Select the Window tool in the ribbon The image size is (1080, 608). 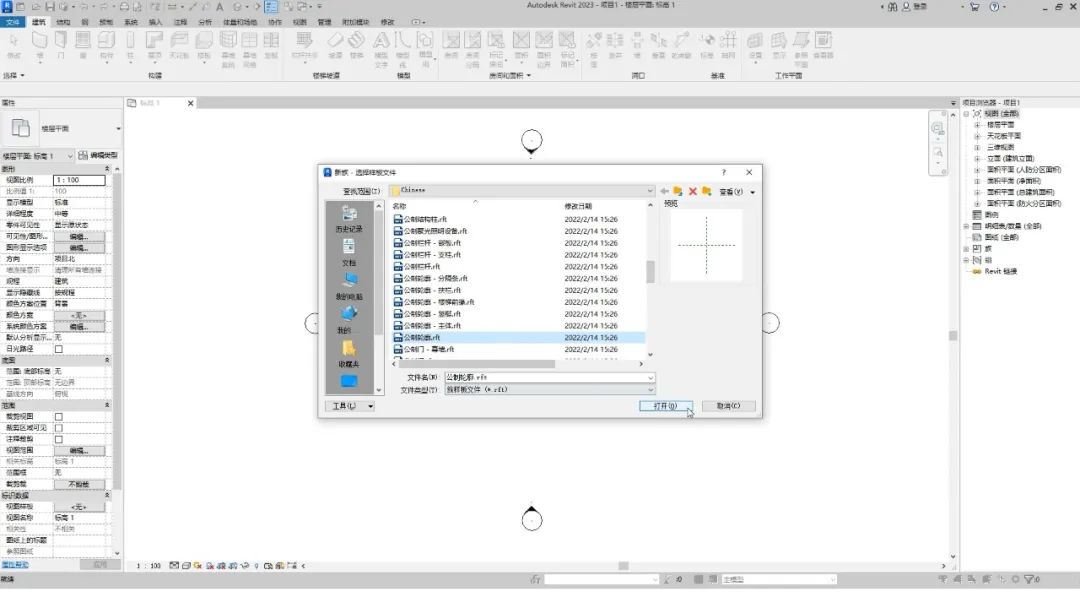[x=83, y=45]
